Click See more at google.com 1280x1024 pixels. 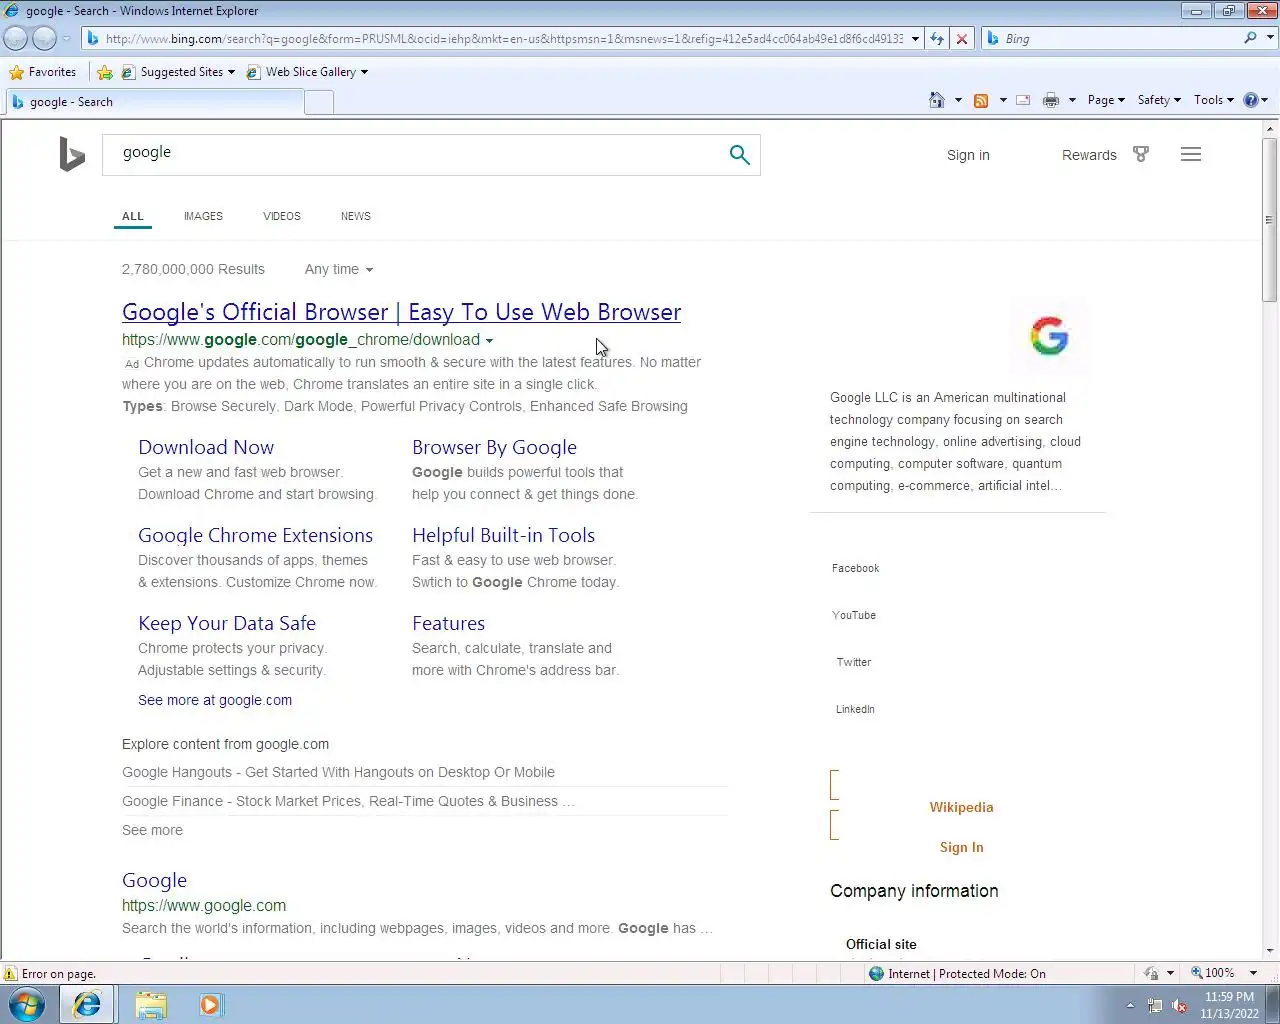click(215, 700)
